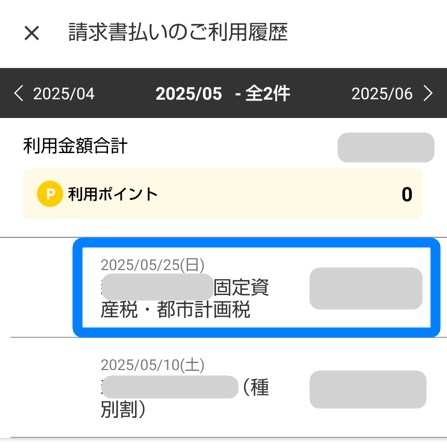Tap the masked amount of the 05/25 payment
Image resolution: width=447 pixels, height=448 pixels.
pyautogui.click(x=366, y=288)
